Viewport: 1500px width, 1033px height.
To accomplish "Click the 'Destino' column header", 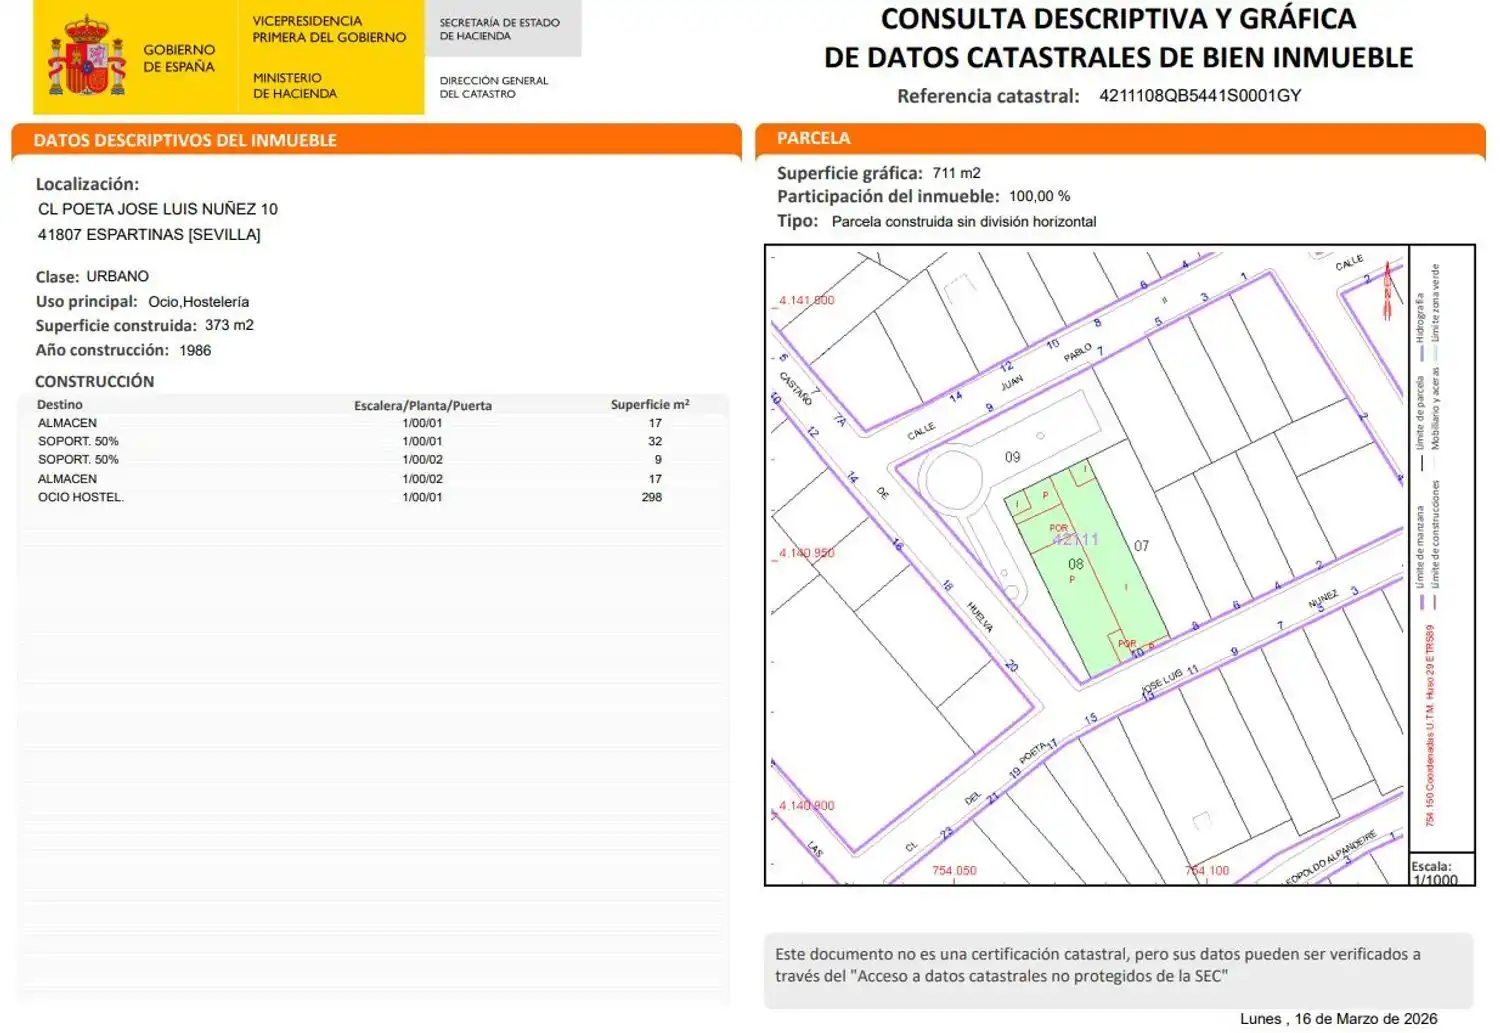I will tap(60, 405).
